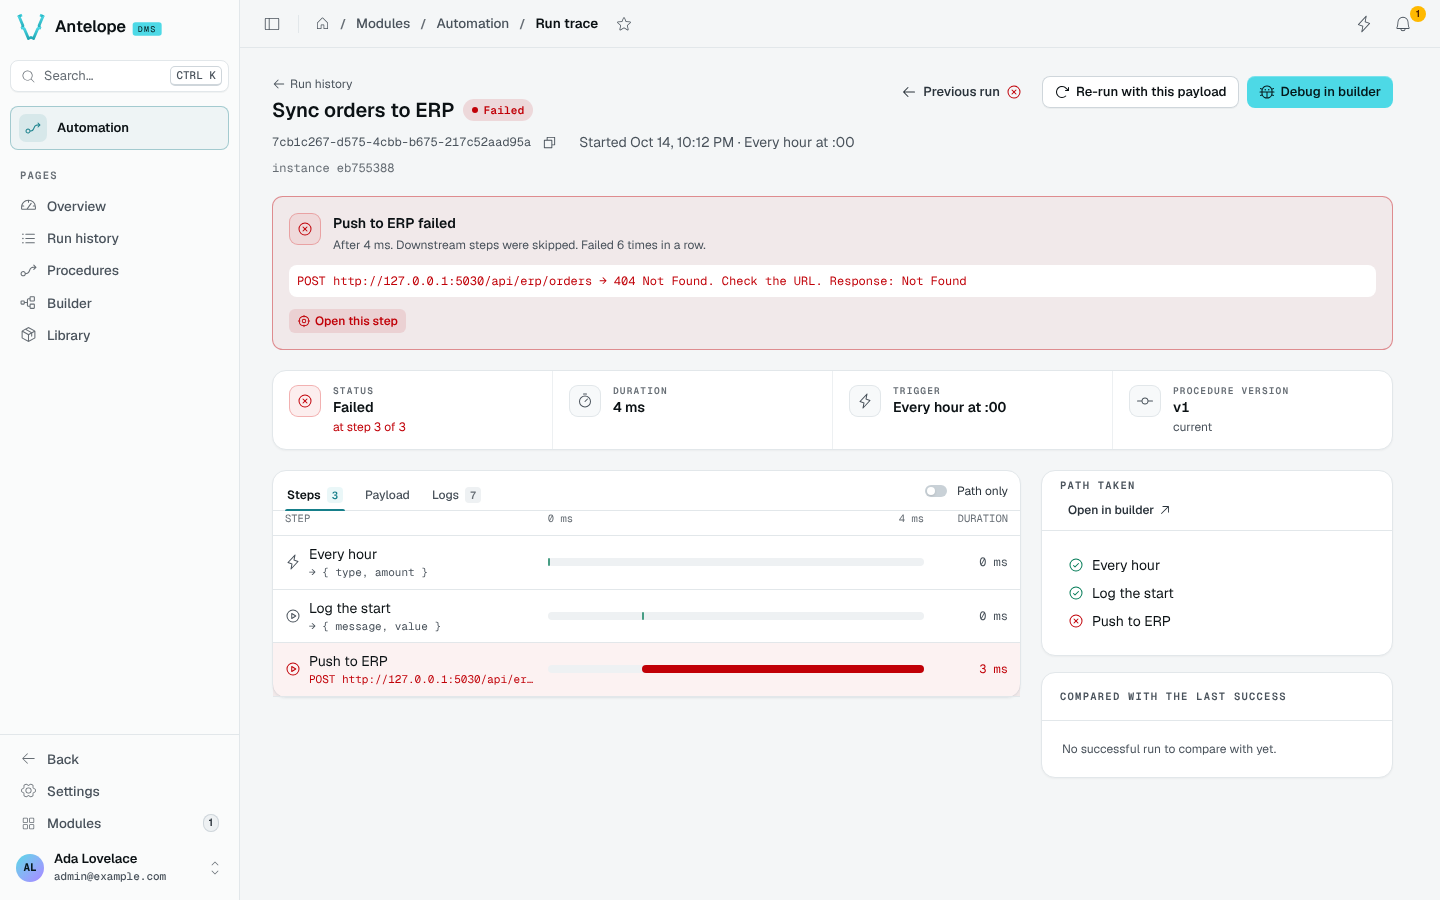Focus the Search input field
The width and height of the screenshot is (1440, 900).
(x=119, y=76)
